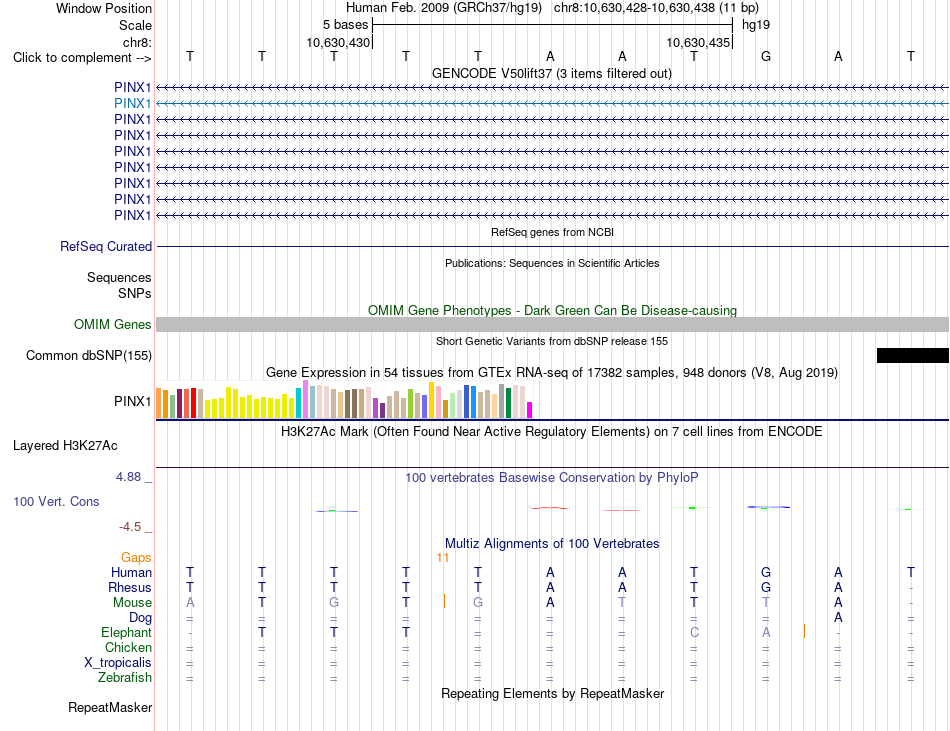Click the RepeatMasker track label
The width and height of the screenshot is (950, 731).
click(110, 707)
